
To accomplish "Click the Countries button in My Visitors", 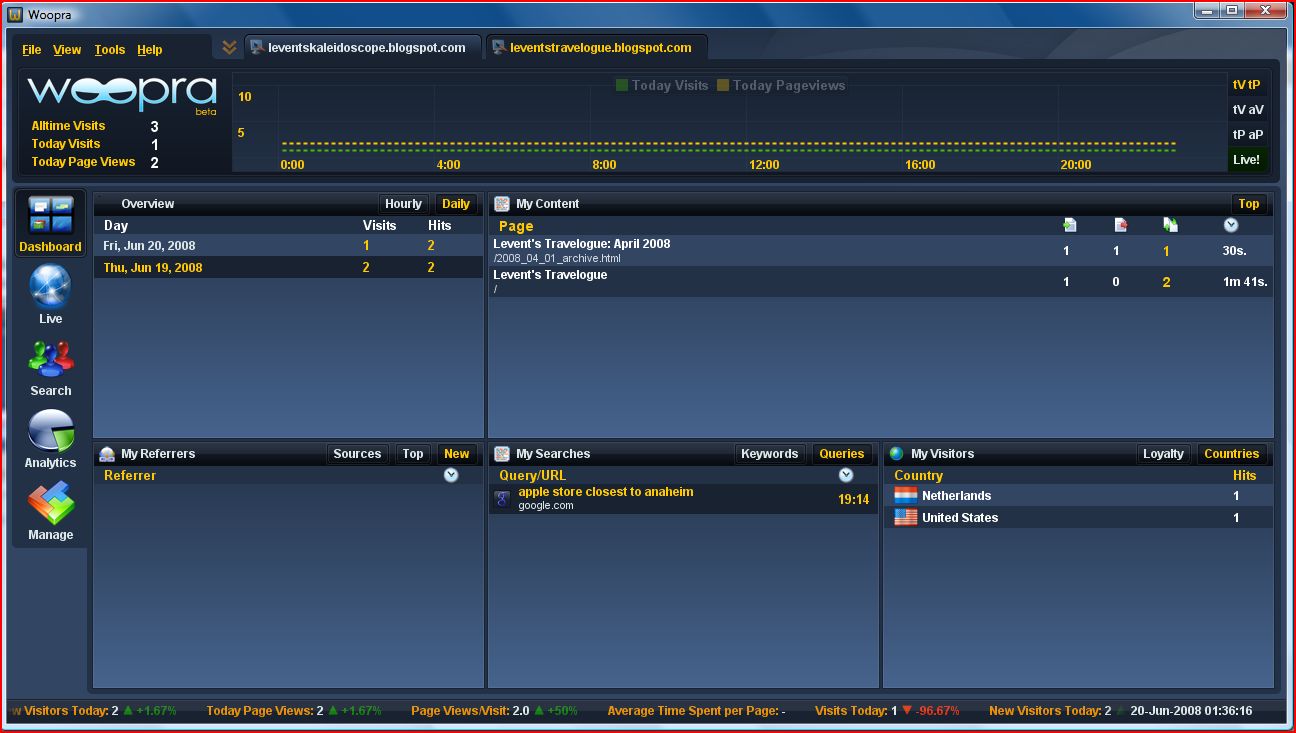I will 1231,453.
